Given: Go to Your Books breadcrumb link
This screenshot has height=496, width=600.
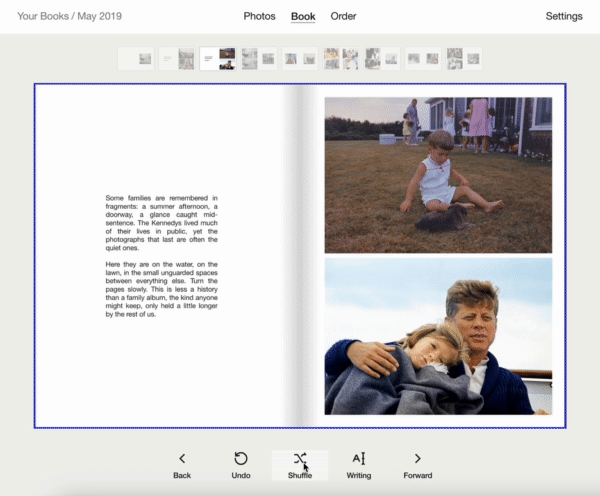Looking at the screenshot, I should 43,16.
